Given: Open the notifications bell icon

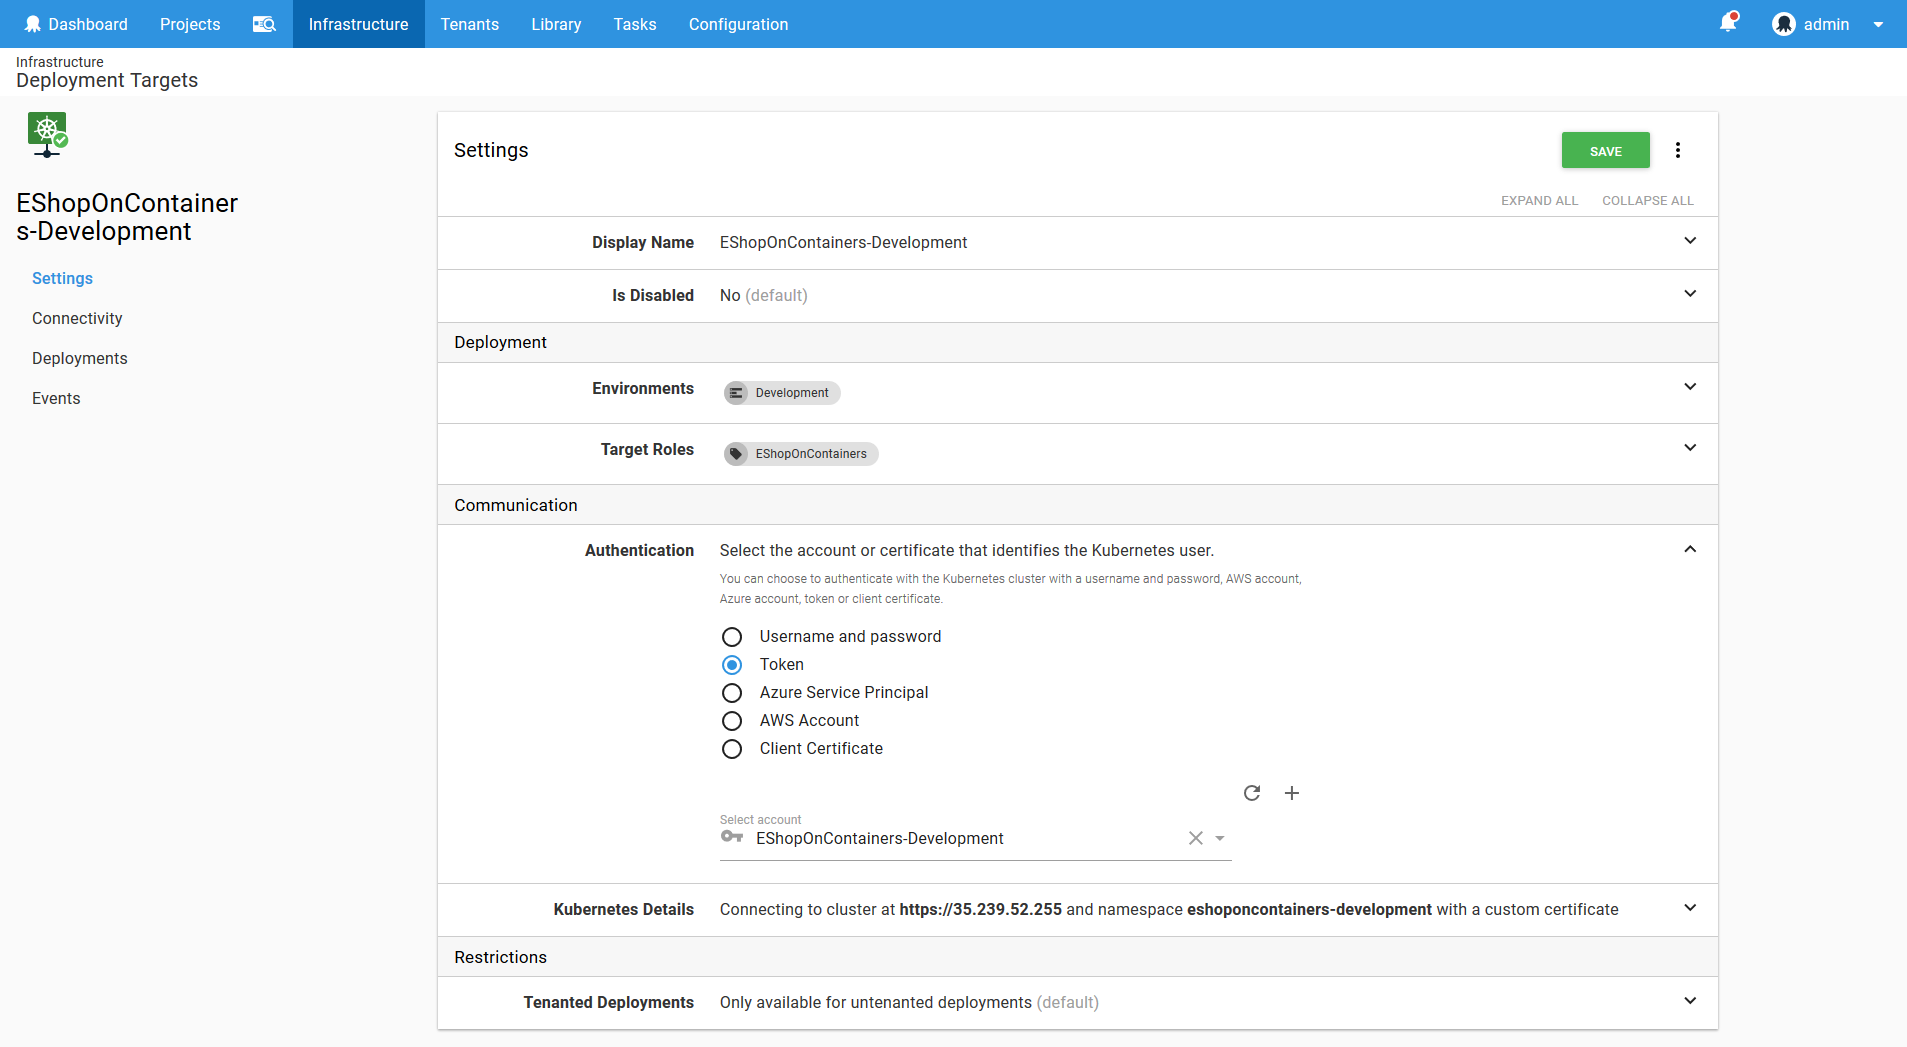Looking at the screenshot, I should coord(1728,23).
